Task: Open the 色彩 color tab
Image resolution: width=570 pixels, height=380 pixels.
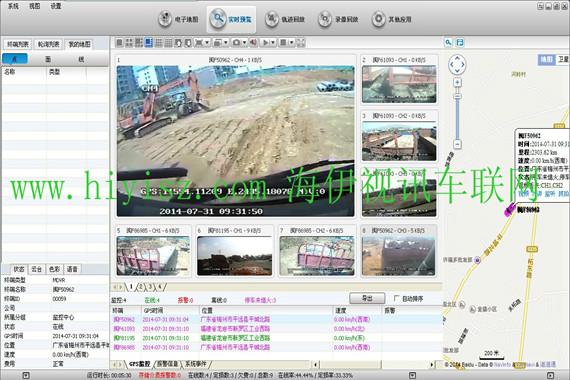Action: point(54,269)
